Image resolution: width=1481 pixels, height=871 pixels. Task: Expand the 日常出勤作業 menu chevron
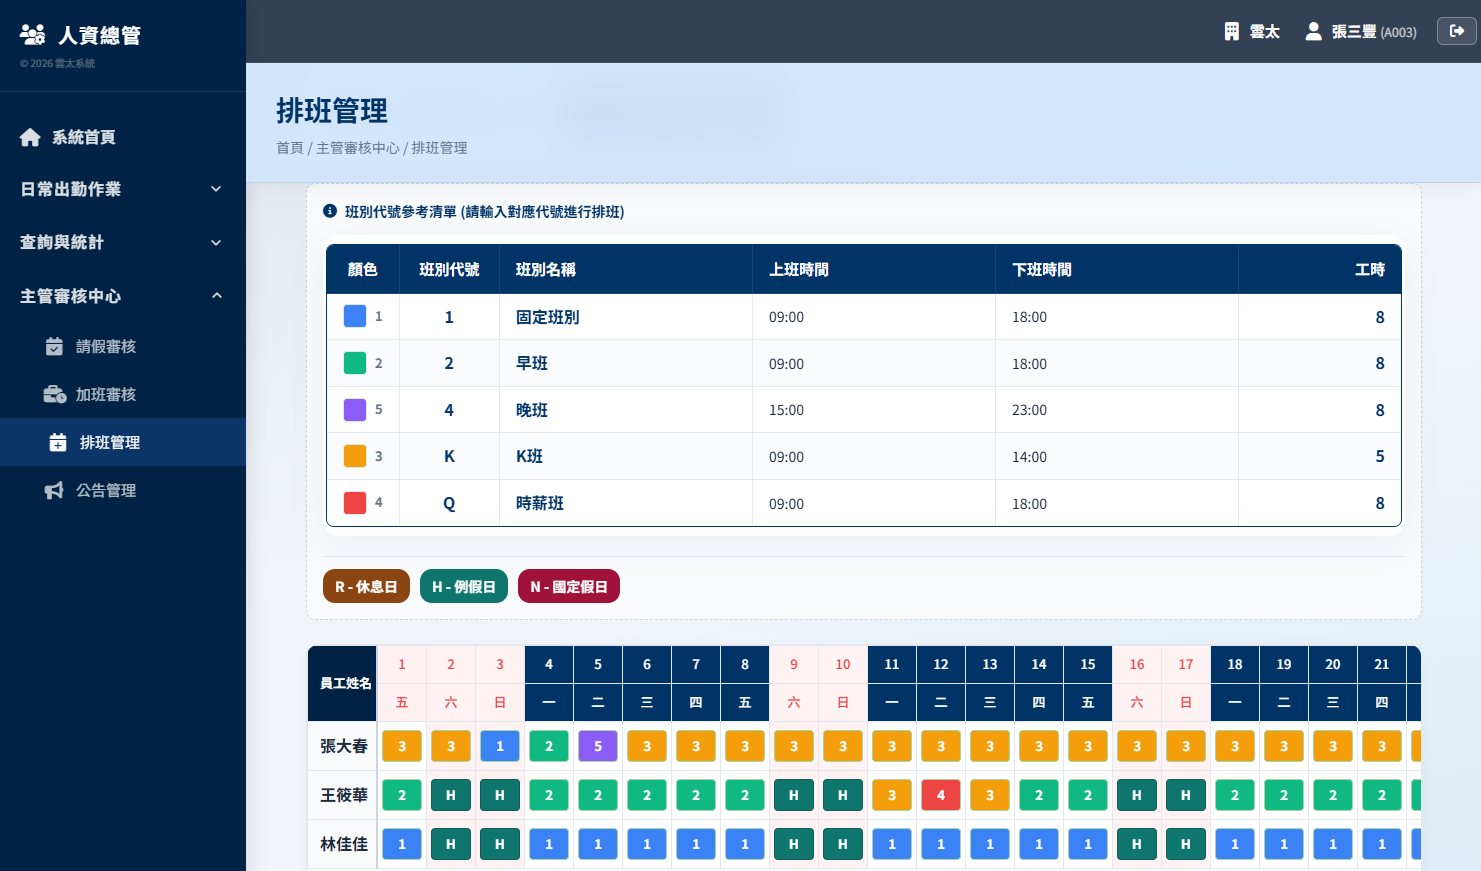point(216,189)
